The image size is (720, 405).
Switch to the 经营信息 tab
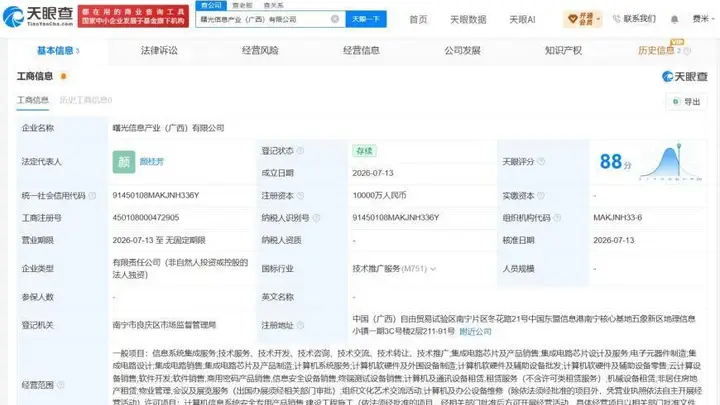(x=361, y=51)
